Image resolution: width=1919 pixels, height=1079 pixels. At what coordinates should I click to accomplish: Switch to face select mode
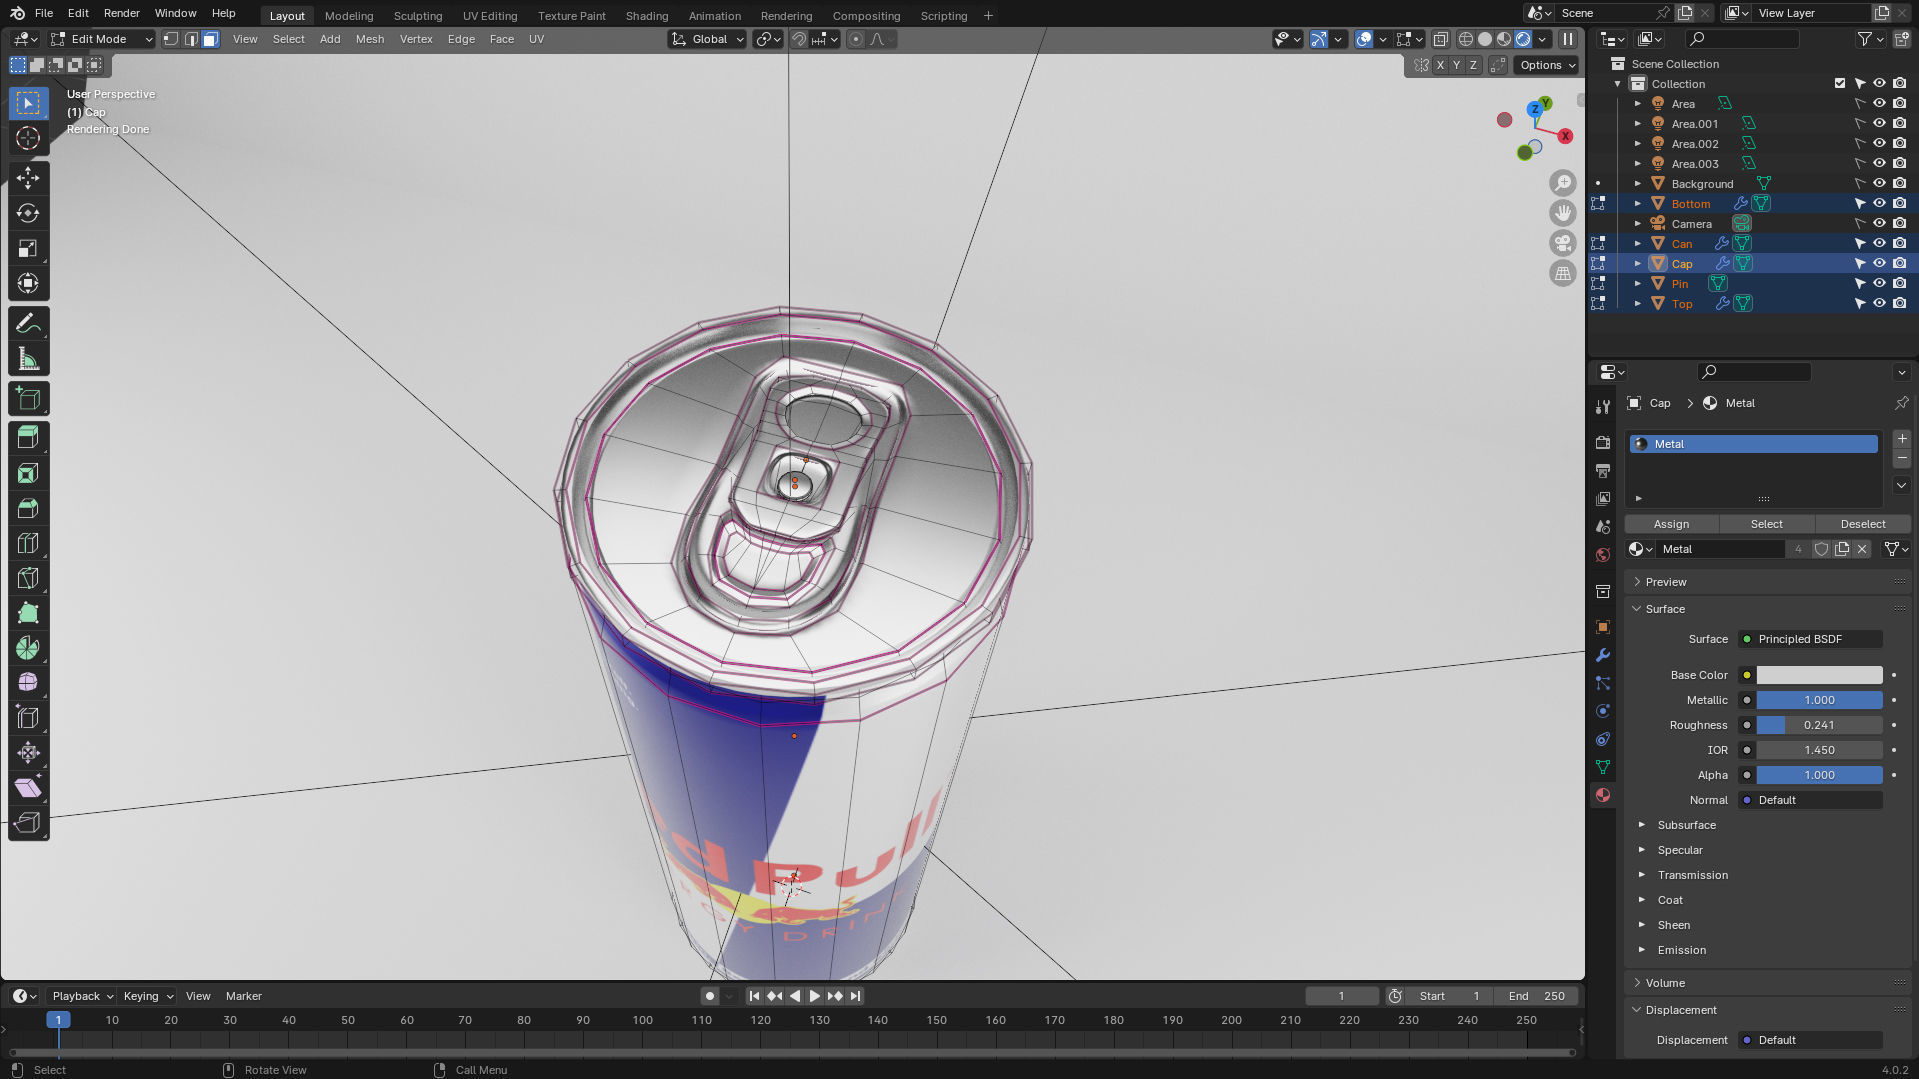coord(210,39)
